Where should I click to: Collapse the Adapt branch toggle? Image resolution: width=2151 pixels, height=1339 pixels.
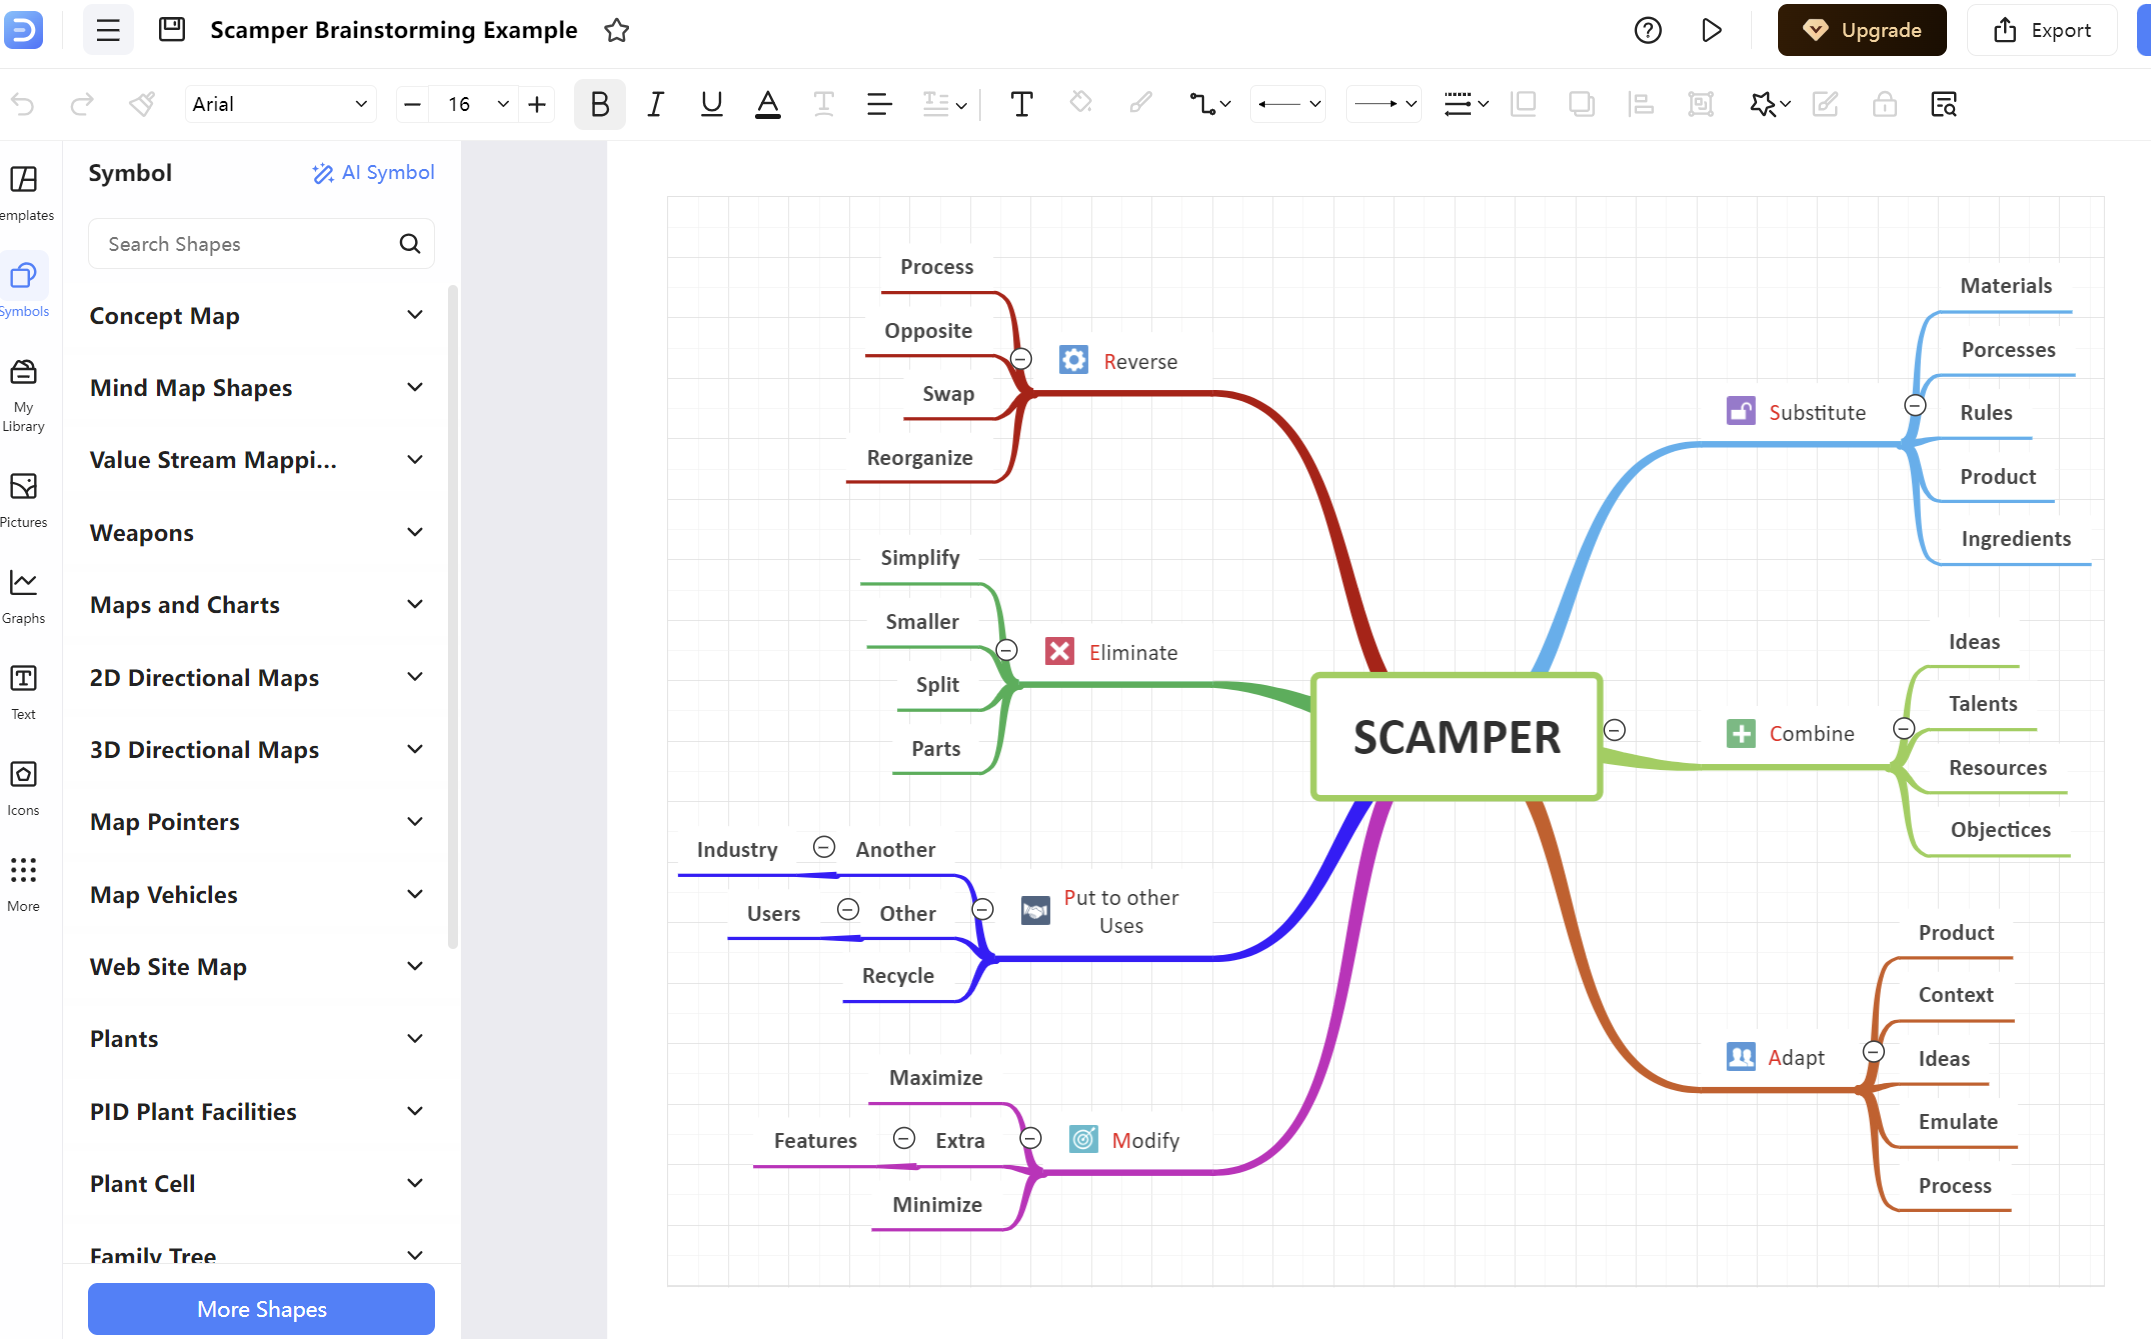(x=1874, y=1052)
